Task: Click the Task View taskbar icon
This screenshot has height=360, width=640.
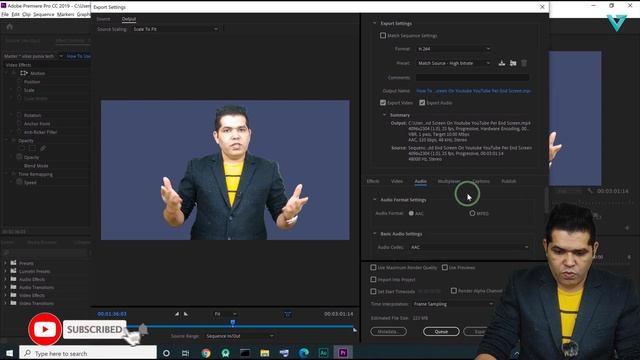Action: [185, 353]
